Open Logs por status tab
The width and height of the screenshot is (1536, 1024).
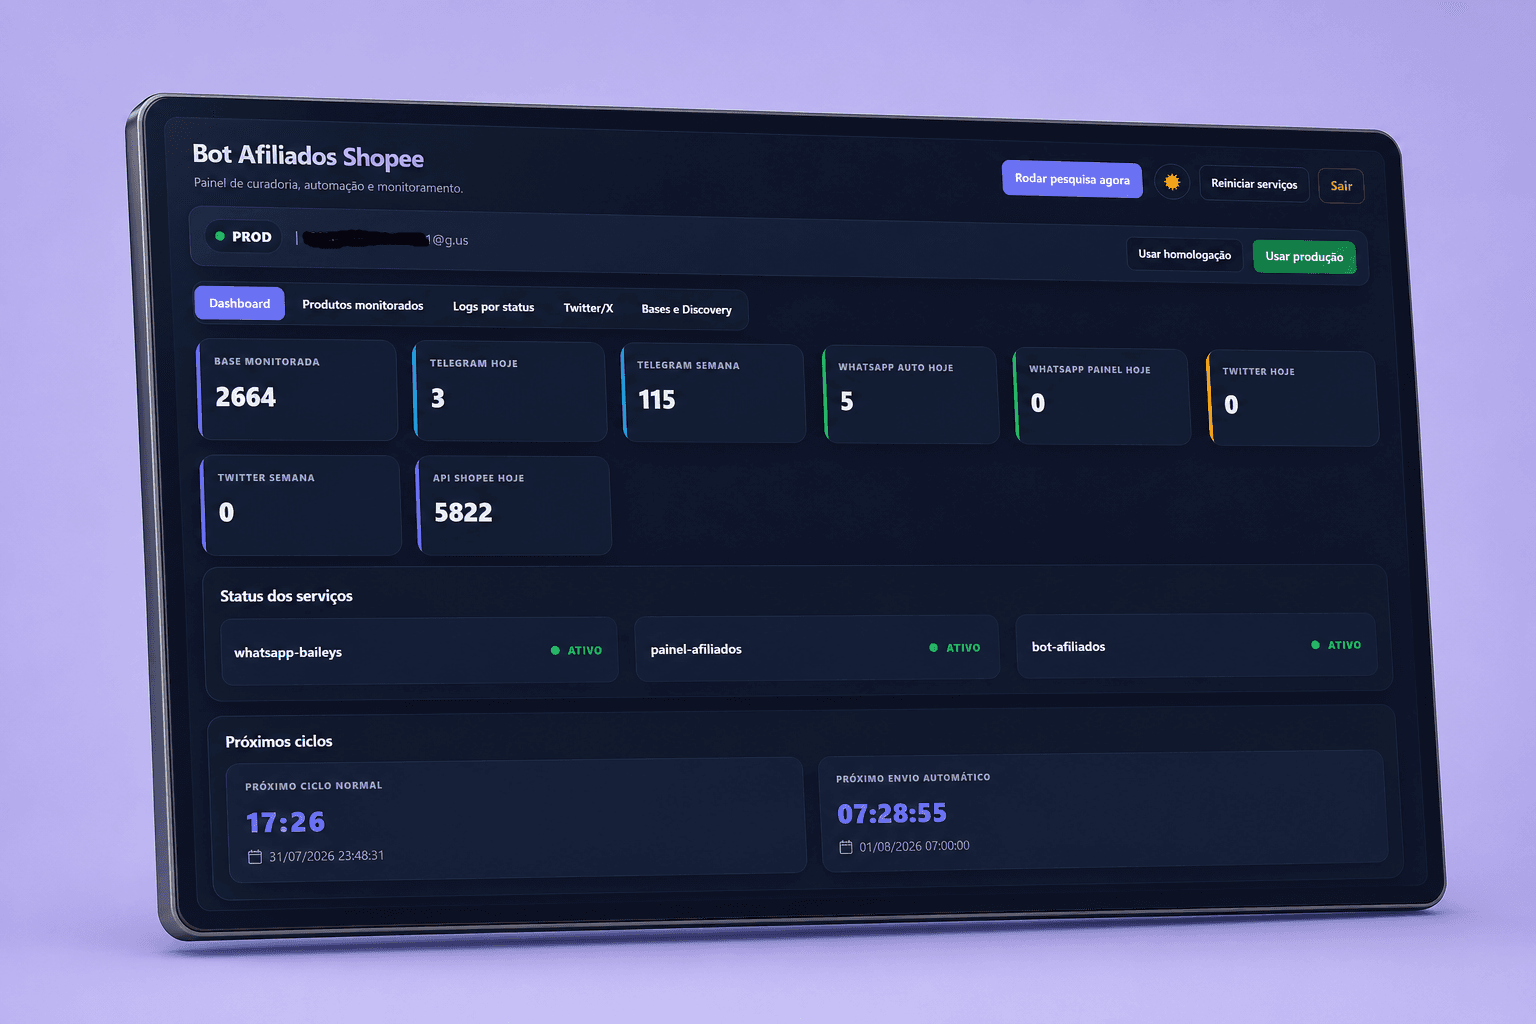coord(493,307)
